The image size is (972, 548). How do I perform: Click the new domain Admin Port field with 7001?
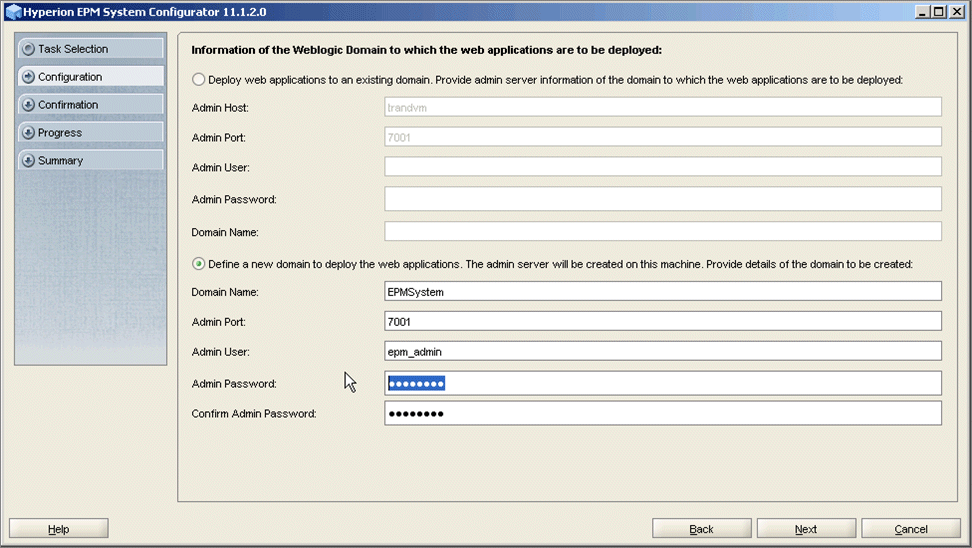click(x=663, y=321)
